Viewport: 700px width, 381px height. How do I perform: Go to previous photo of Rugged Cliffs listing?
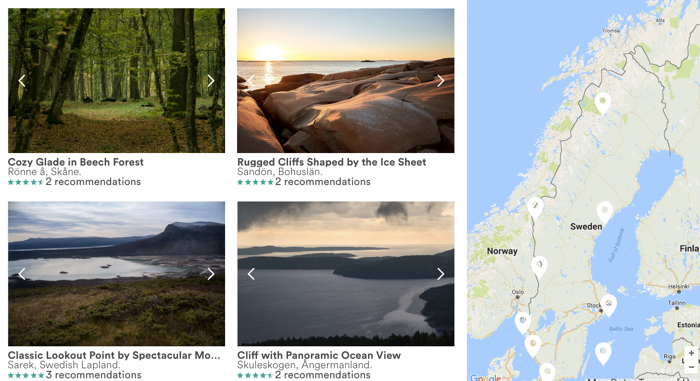251,81
